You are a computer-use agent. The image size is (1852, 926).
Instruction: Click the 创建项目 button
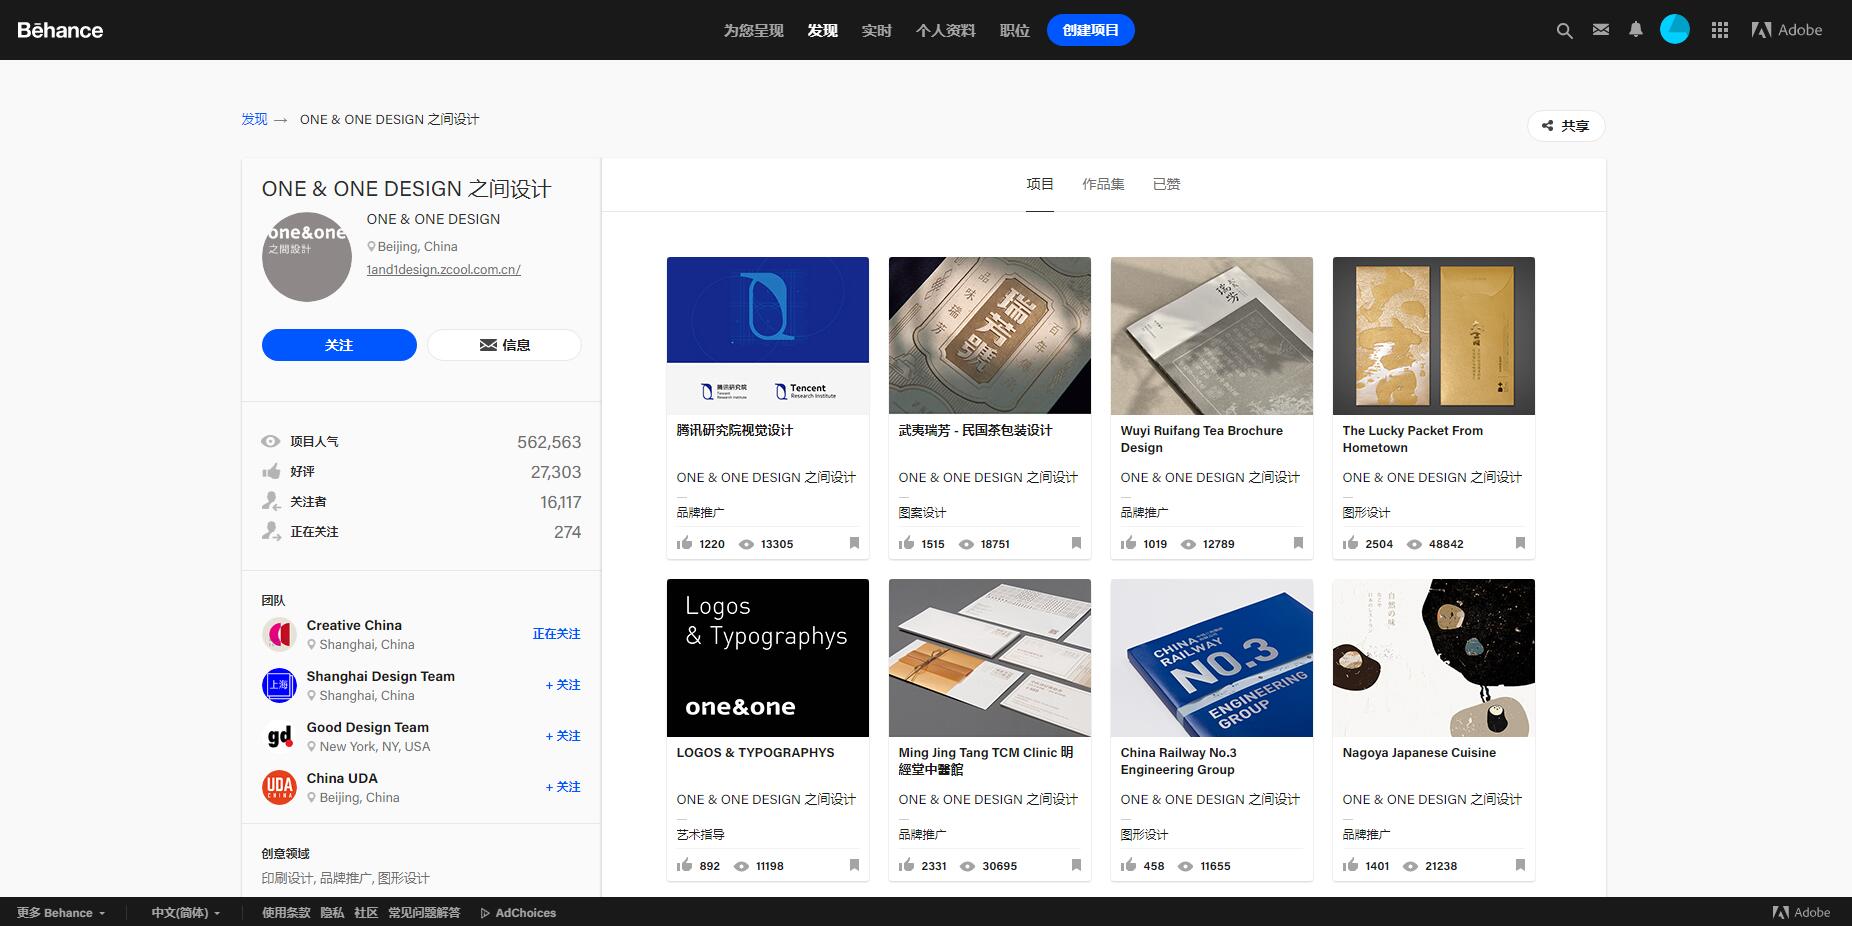coord(1091,30)
